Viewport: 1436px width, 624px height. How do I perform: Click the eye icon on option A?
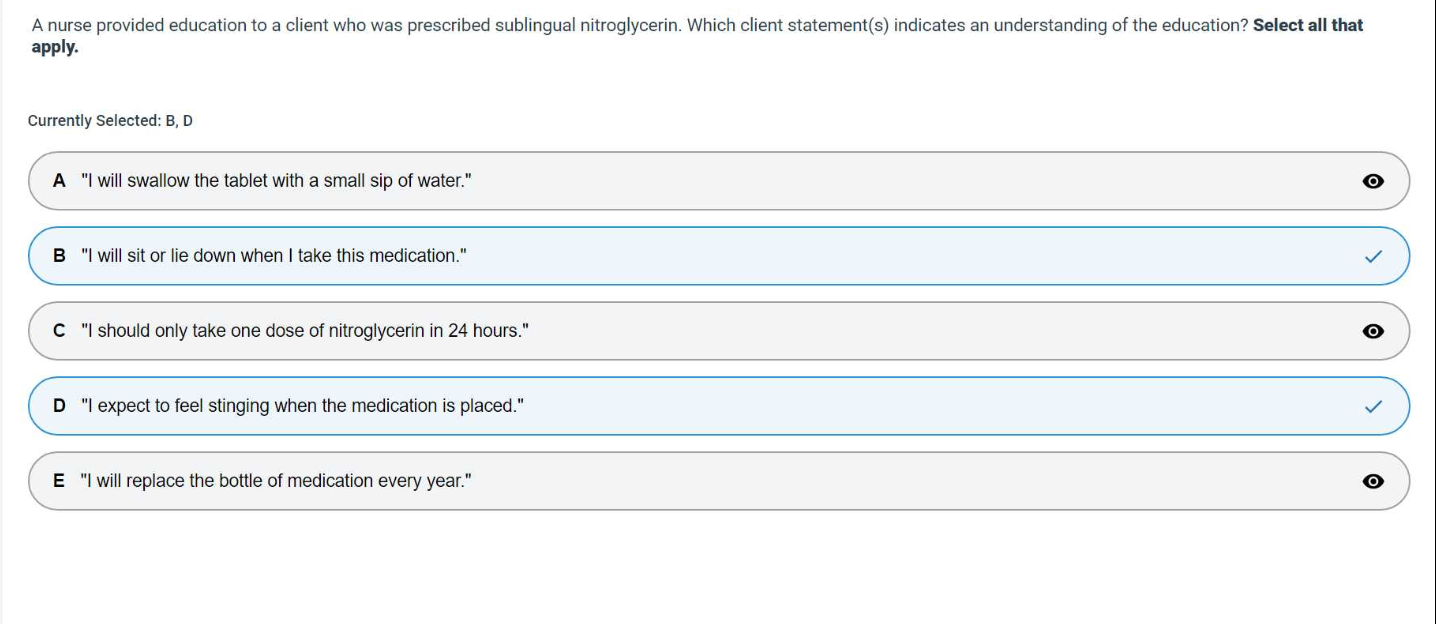pyautogui.click(x=1373, y=181)
